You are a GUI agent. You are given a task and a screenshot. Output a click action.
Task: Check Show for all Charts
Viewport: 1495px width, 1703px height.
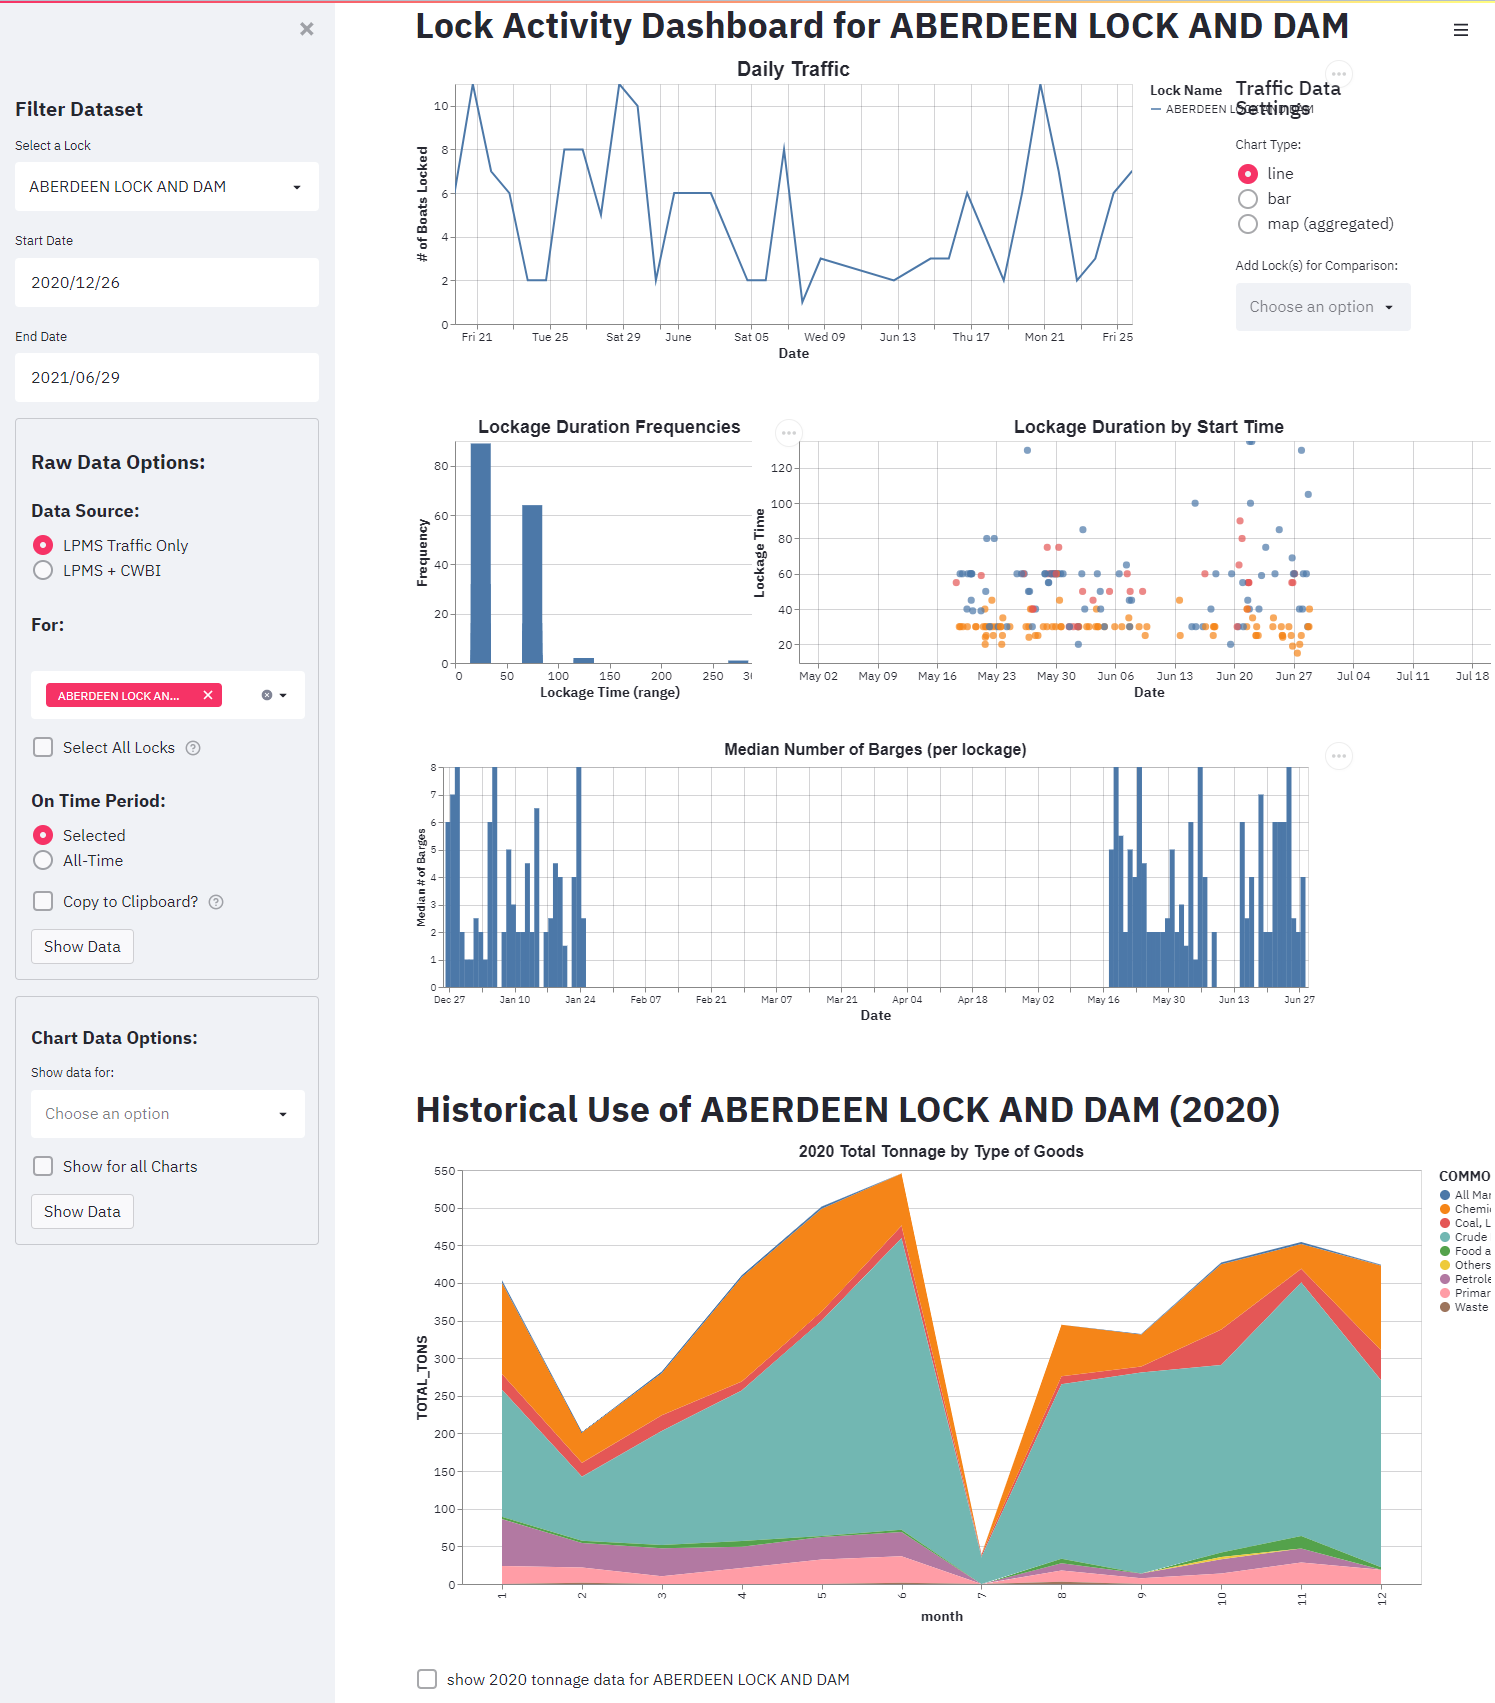(x=43, y=1166)
